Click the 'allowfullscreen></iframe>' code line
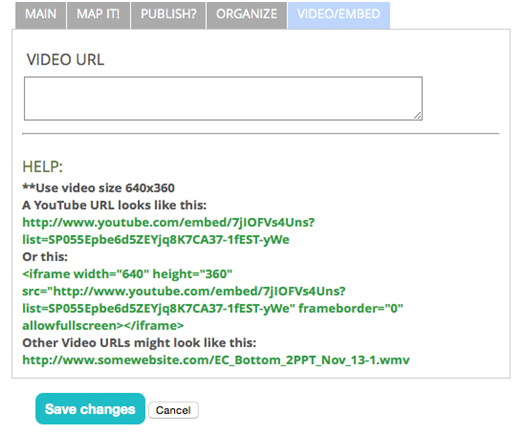Viewport: 525px width, 436px height. pos(103,325)
